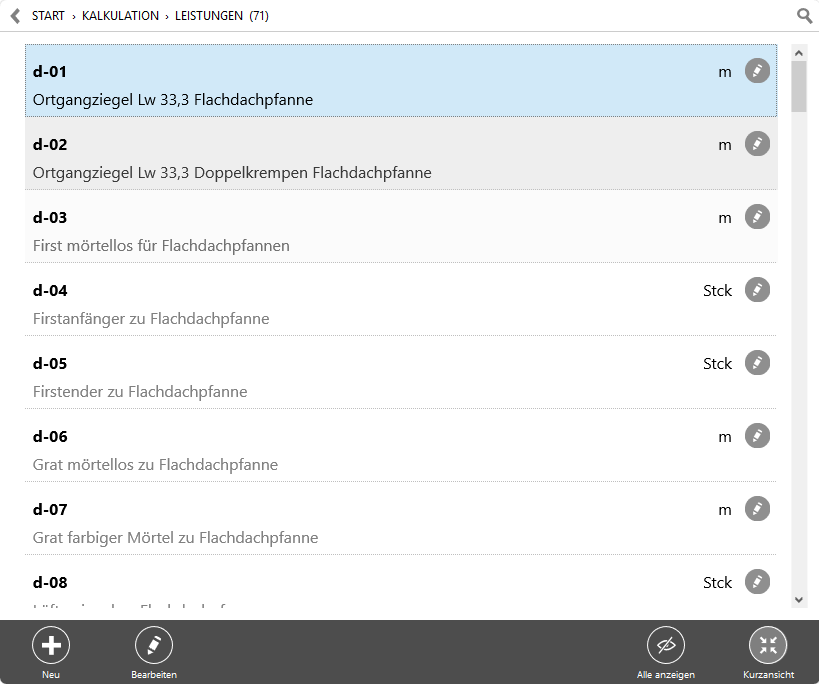
Task: Add a new Leistung with Neu
Action: click(x=51, y=645)
